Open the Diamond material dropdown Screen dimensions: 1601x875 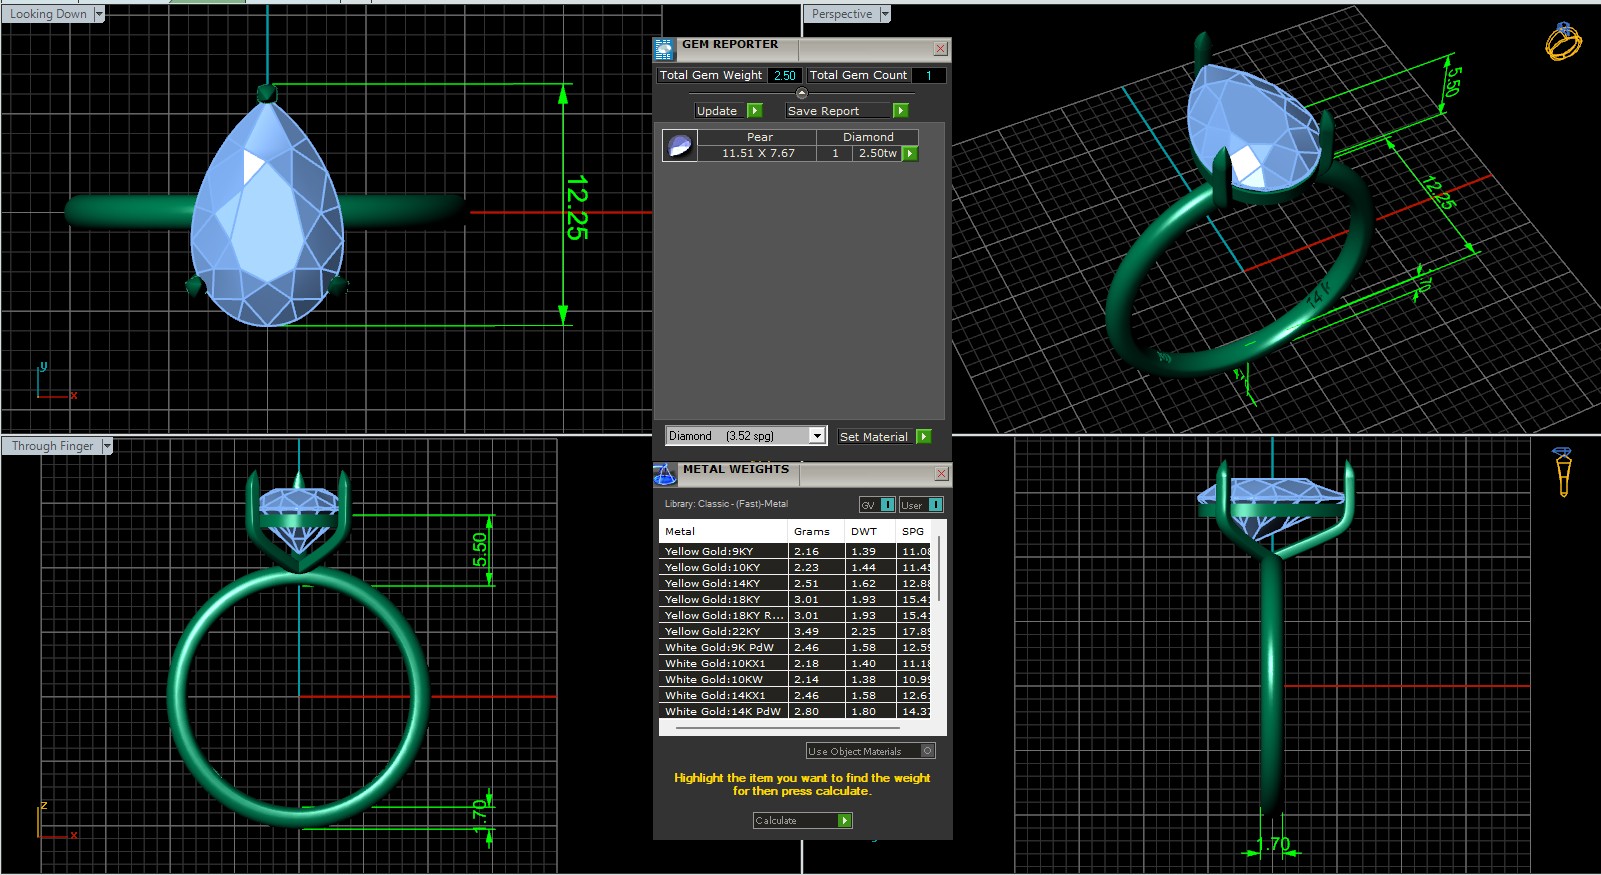coord(816,436)
